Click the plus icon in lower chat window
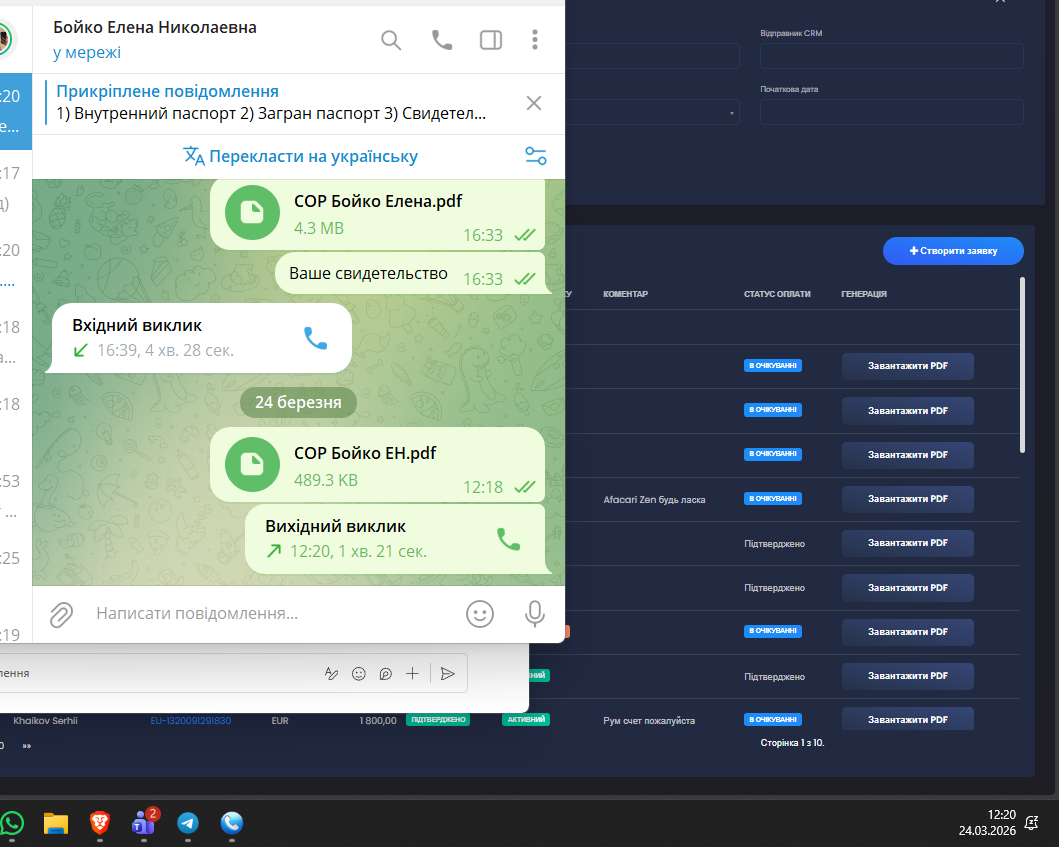The height and width of the screenshot is (847, 1059). point(412,673)
